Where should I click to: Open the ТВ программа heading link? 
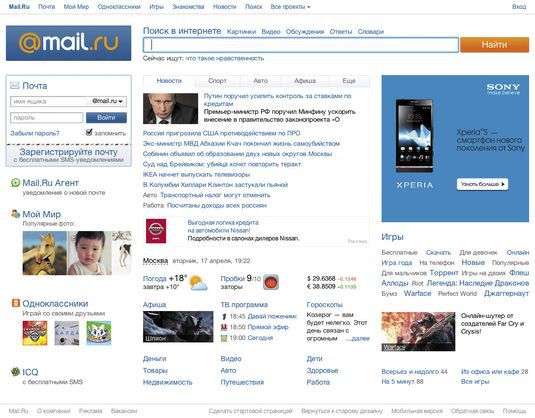tap(244, 304)
